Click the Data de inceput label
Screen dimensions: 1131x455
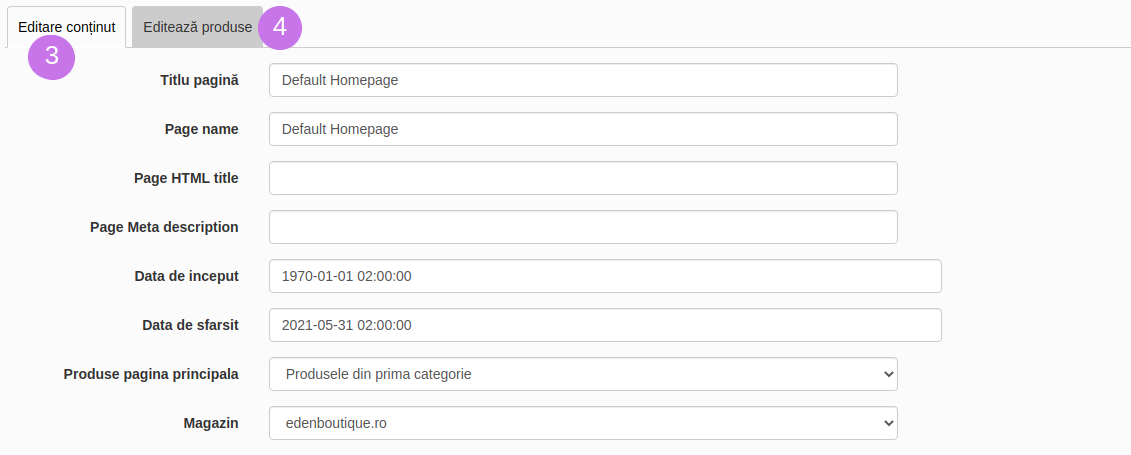pyautogui.click(x=187, y=276)
